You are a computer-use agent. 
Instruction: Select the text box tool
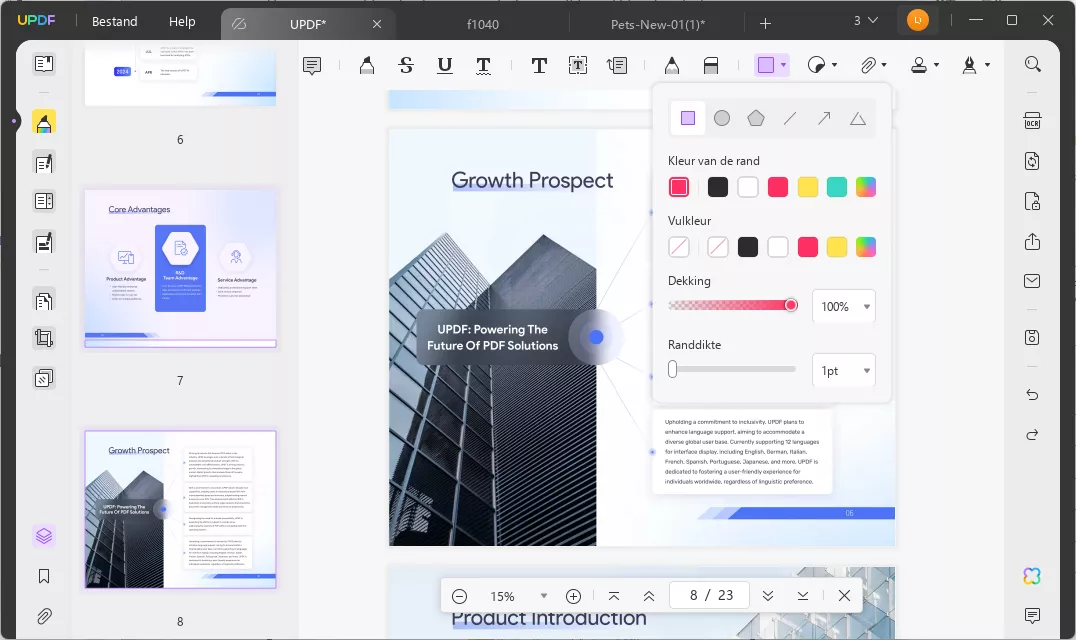578,66
